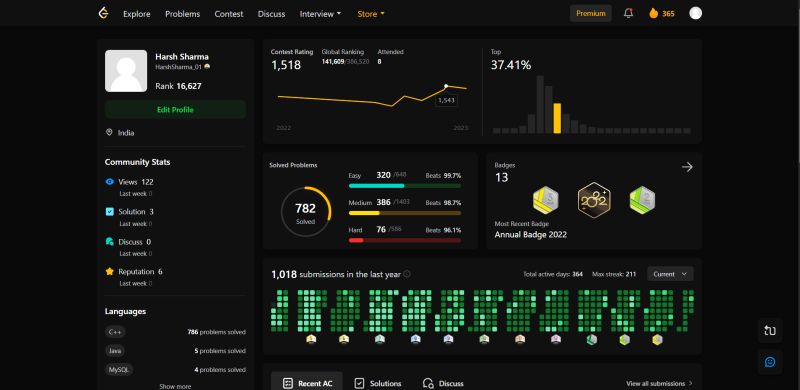Screen dimensions: 800x390
Task: Open the feedback smiley icon
Action: click(770, 362)
